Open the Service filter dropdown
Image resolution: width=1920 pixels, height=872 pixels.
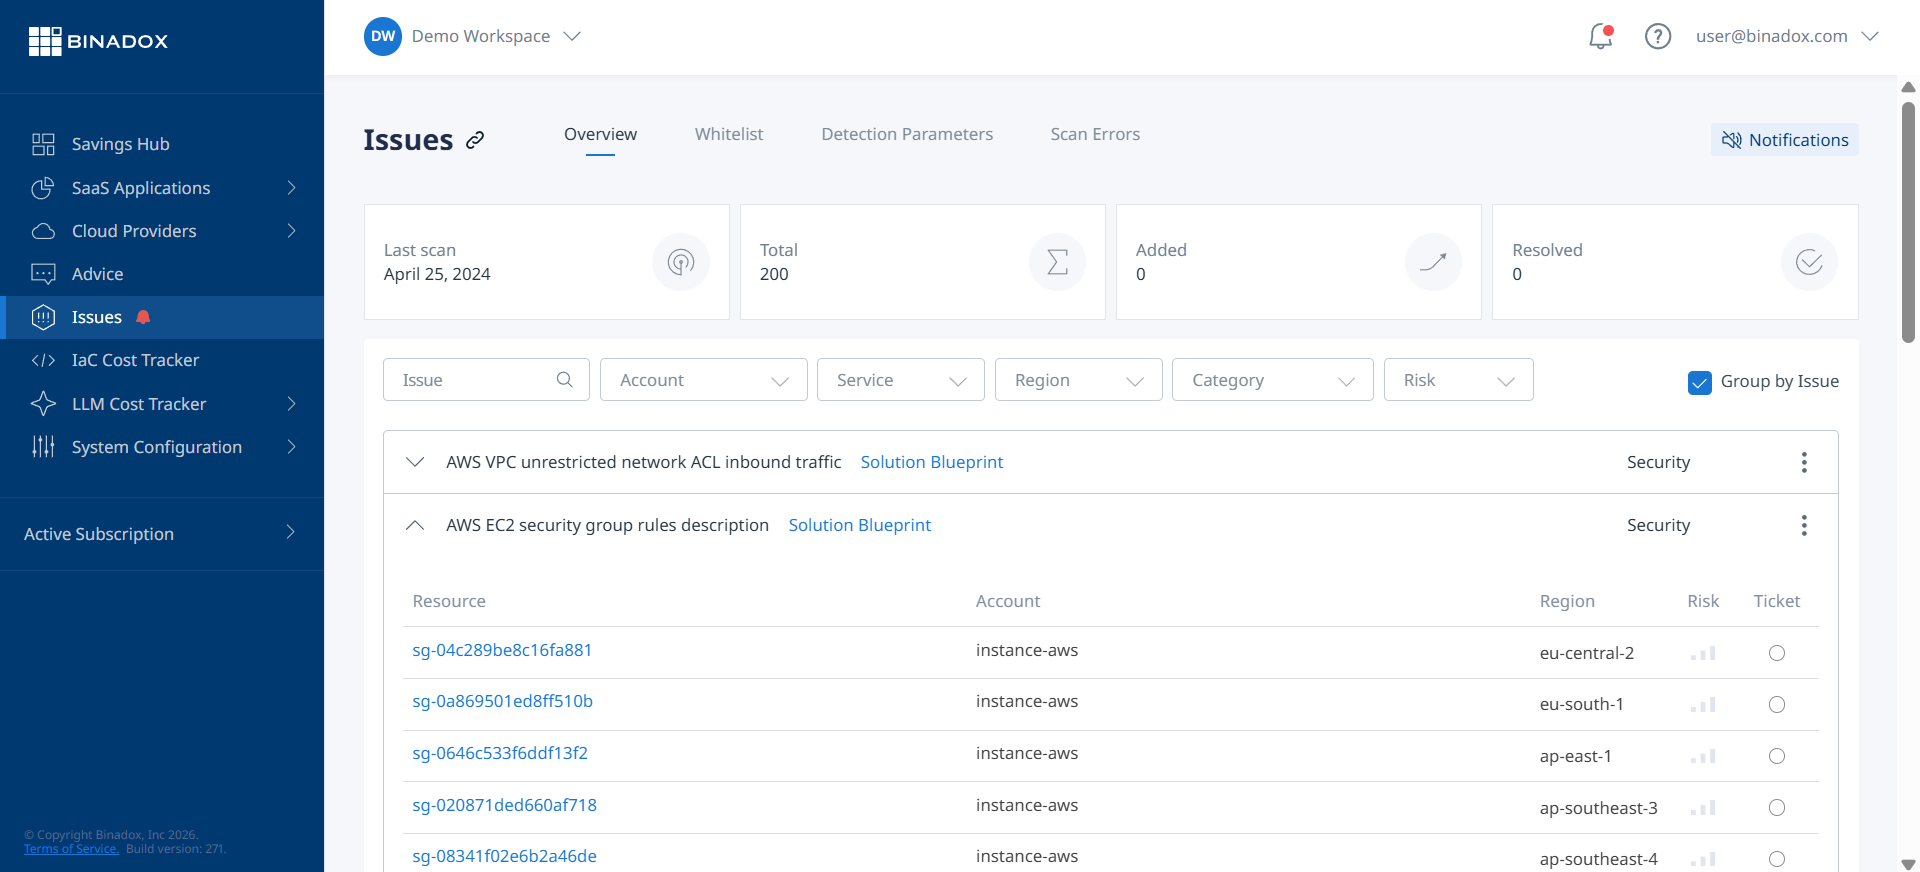(x=901, y=380)
